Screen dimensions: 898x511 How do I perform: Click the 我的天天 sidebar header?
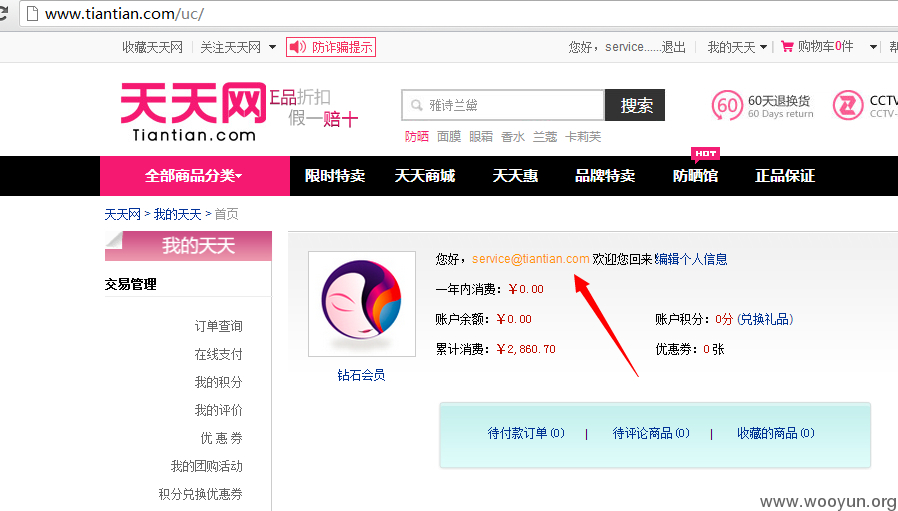coord(188,246)
